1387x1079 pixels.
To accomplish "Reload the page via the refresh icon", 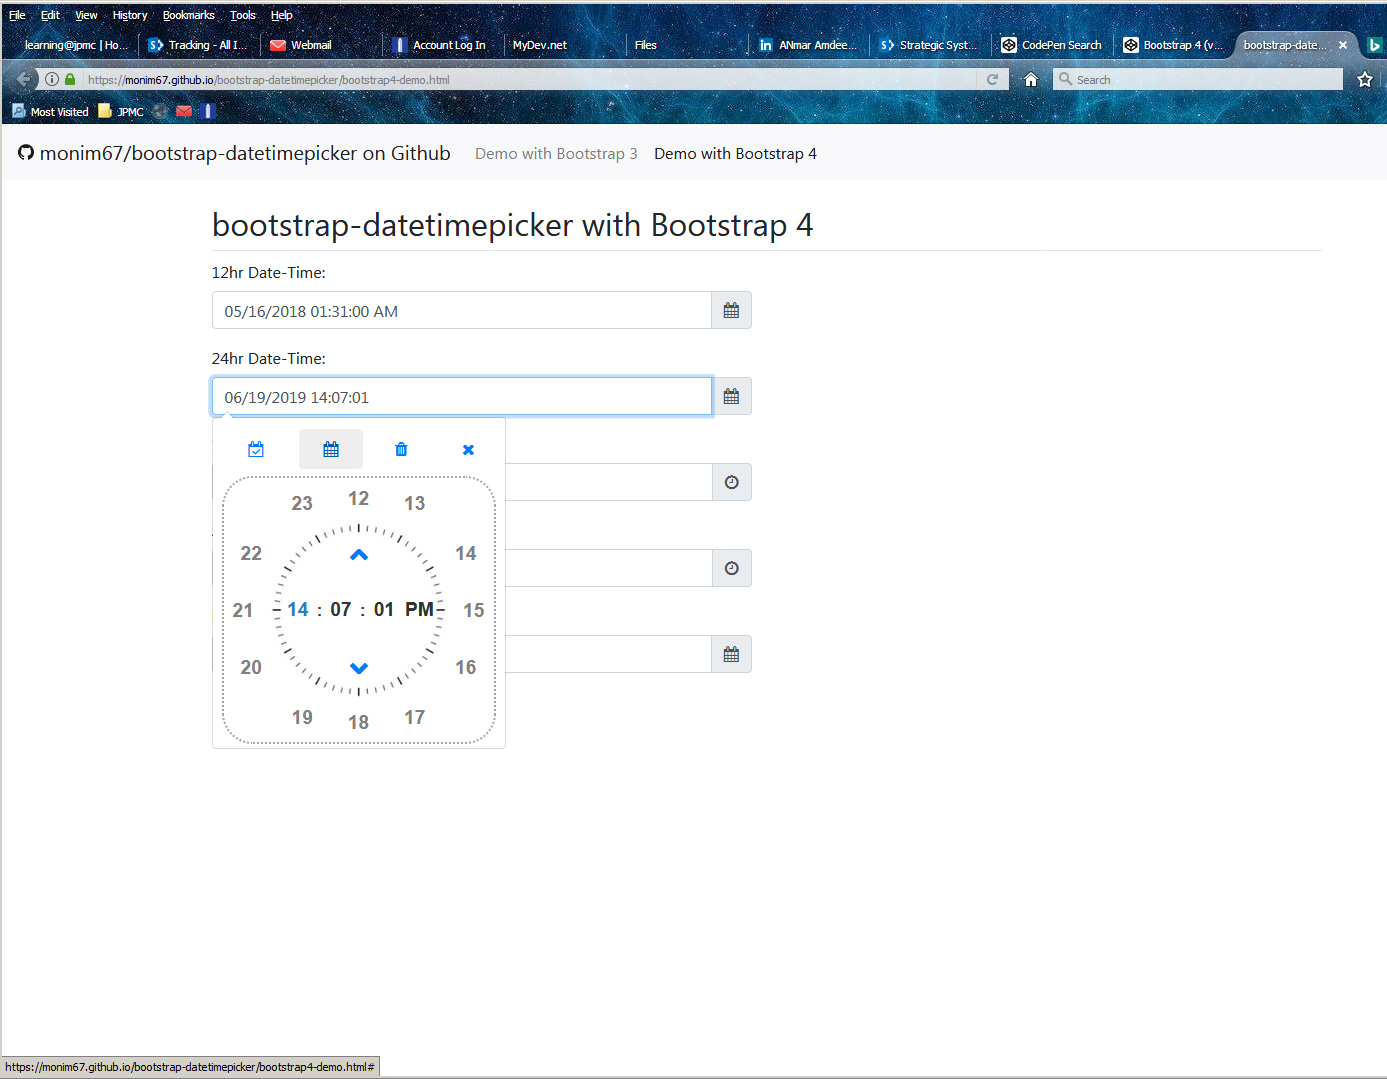I will tap(992, 78).
